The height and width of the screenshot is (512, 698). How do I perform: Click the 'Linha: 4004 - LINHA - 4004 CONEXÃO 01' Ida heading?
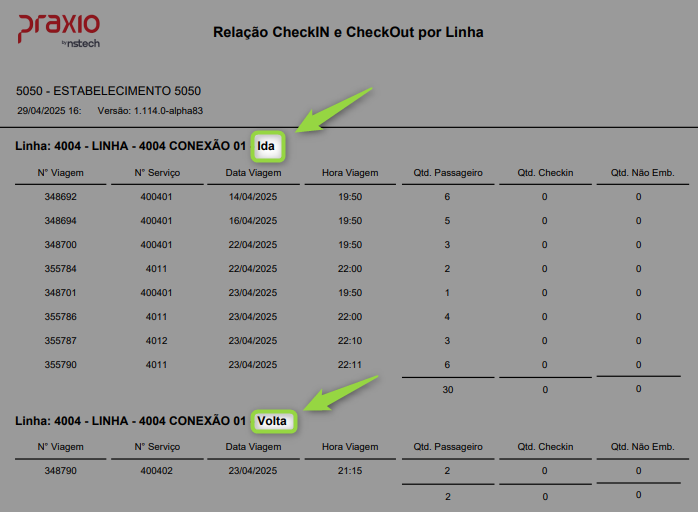[130, 146]
